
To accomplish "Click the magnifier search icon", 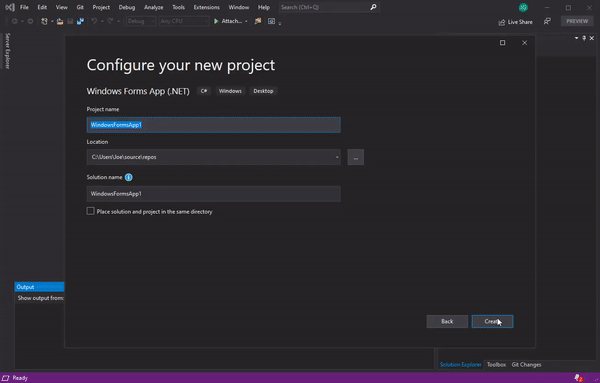I will tap(373, 7).
